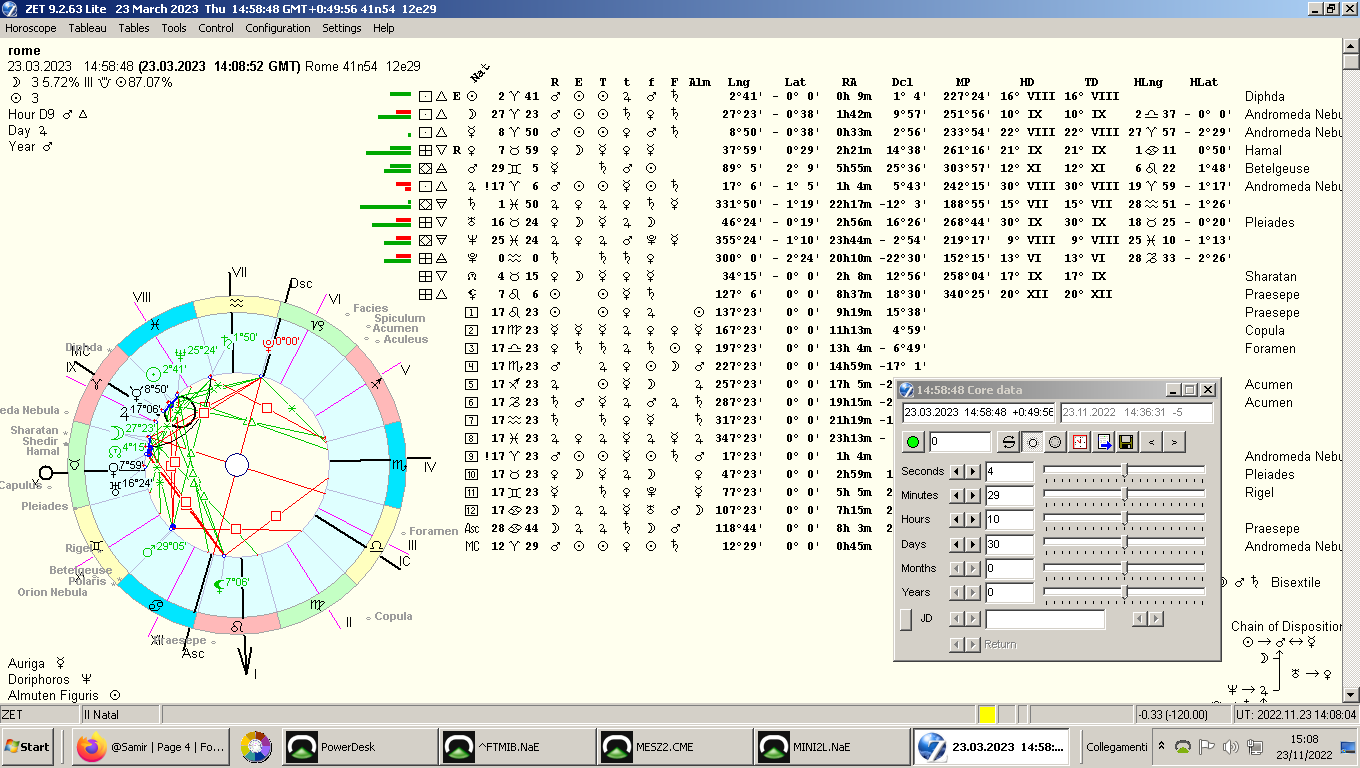Click the step value field next to green button

coord(959,442)
